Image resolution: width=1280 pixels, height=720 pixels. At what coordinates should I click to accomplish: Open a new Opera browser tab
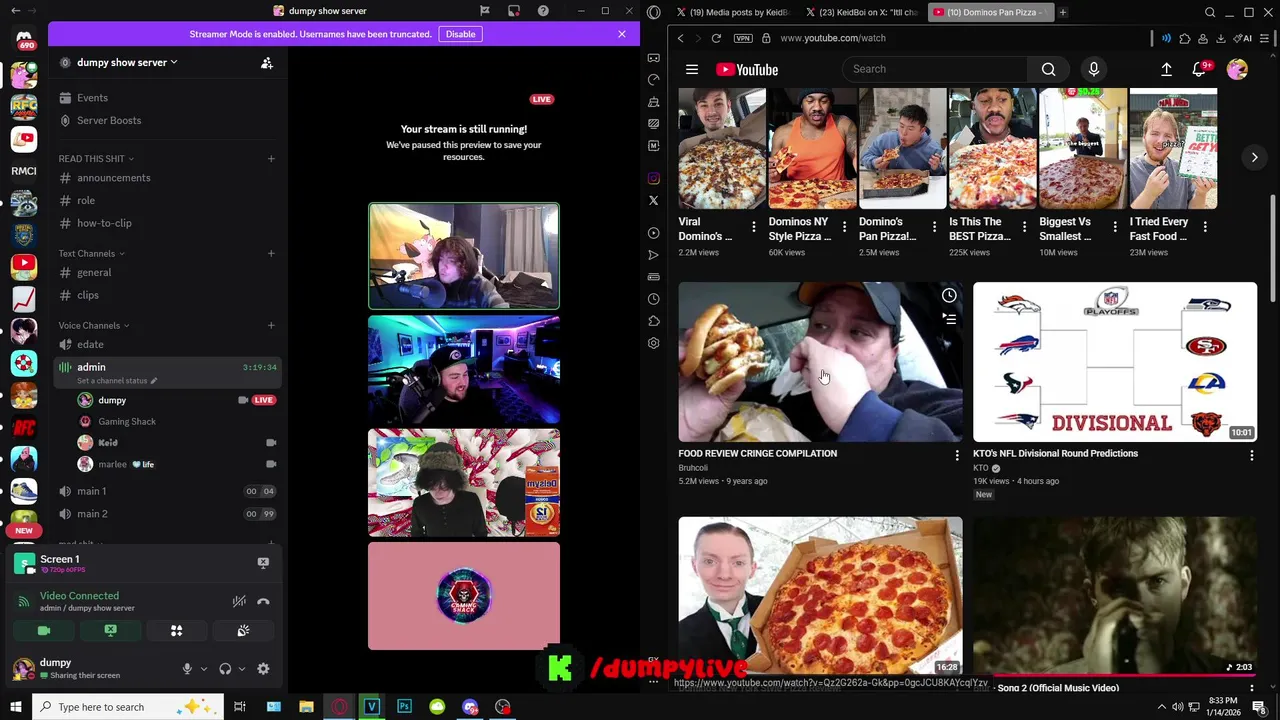pyautogui.click(x=1063, y=12)
